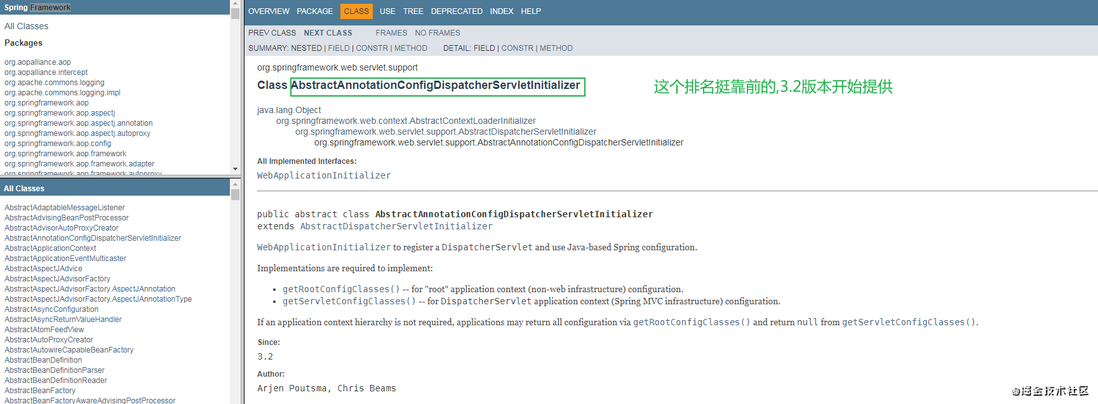Open AbstractDispatcherServletInitializer in the inheritance tree
1098x404 pixels.
click(445, 132)
